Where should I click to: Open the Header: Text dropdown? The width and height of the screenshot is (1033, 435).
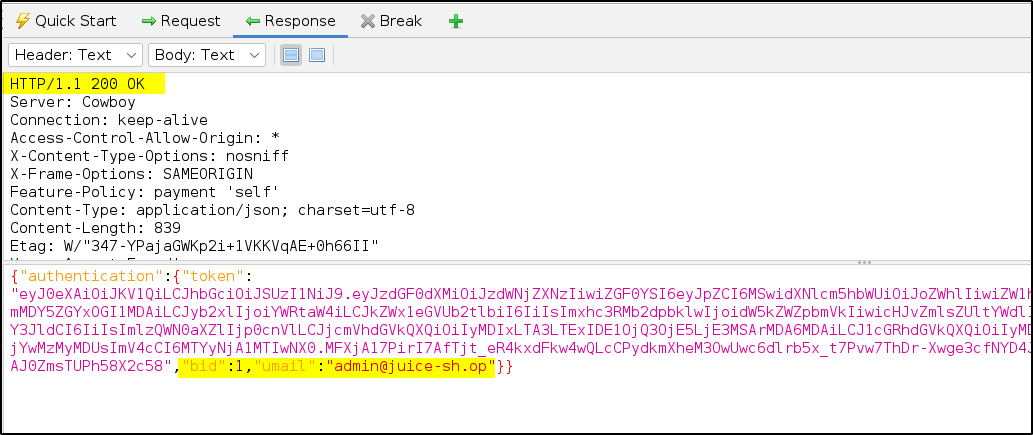coord(76,55)
